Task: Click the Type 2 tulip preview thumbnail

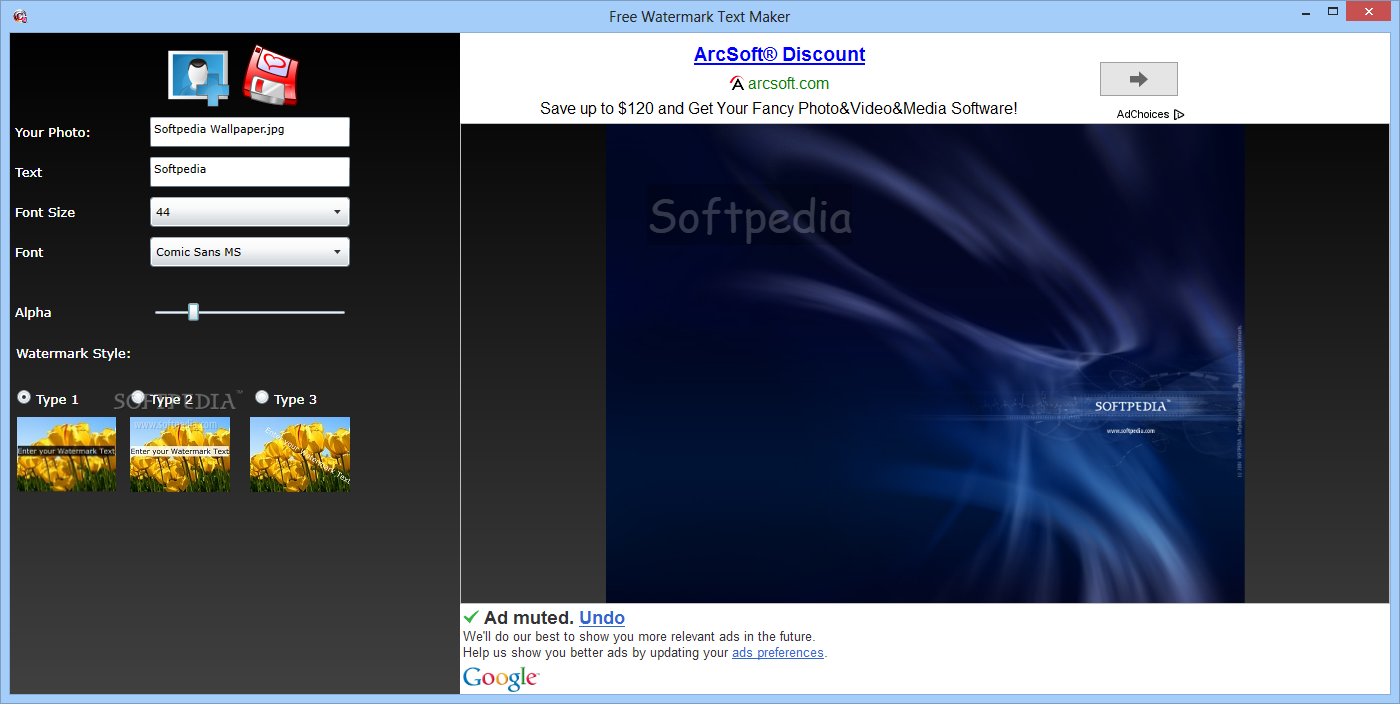Action: 180,454
